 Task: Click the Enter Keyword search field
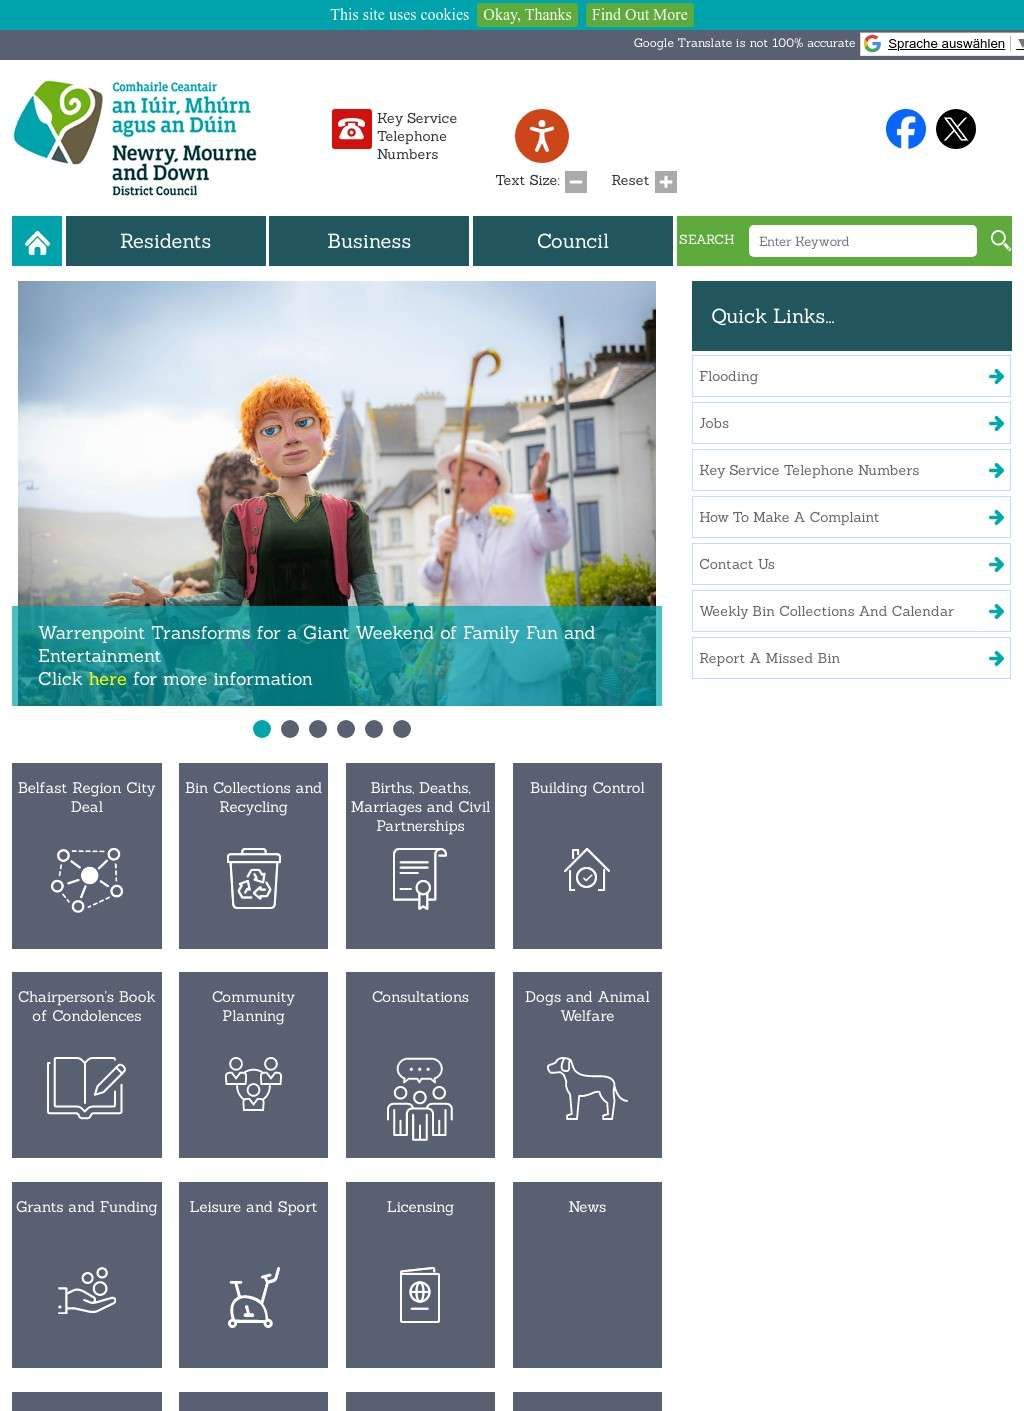coord(862,241)
